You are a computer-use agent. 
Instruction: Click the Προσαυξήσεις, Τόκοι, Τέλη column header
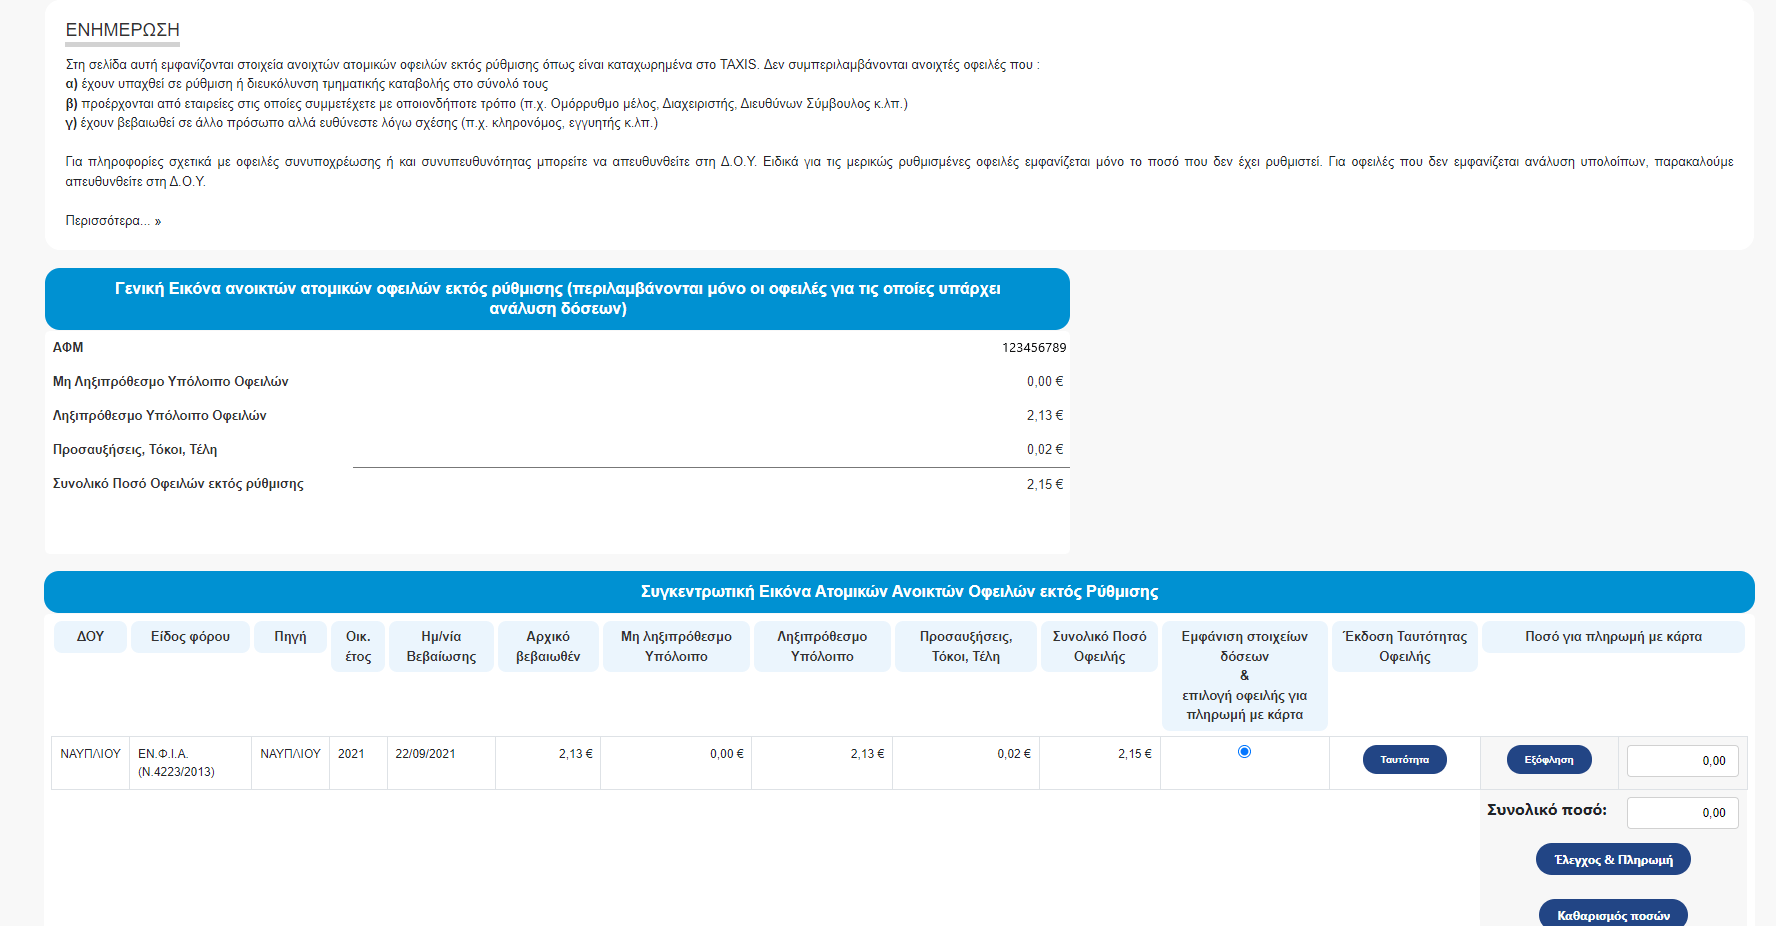966,647
